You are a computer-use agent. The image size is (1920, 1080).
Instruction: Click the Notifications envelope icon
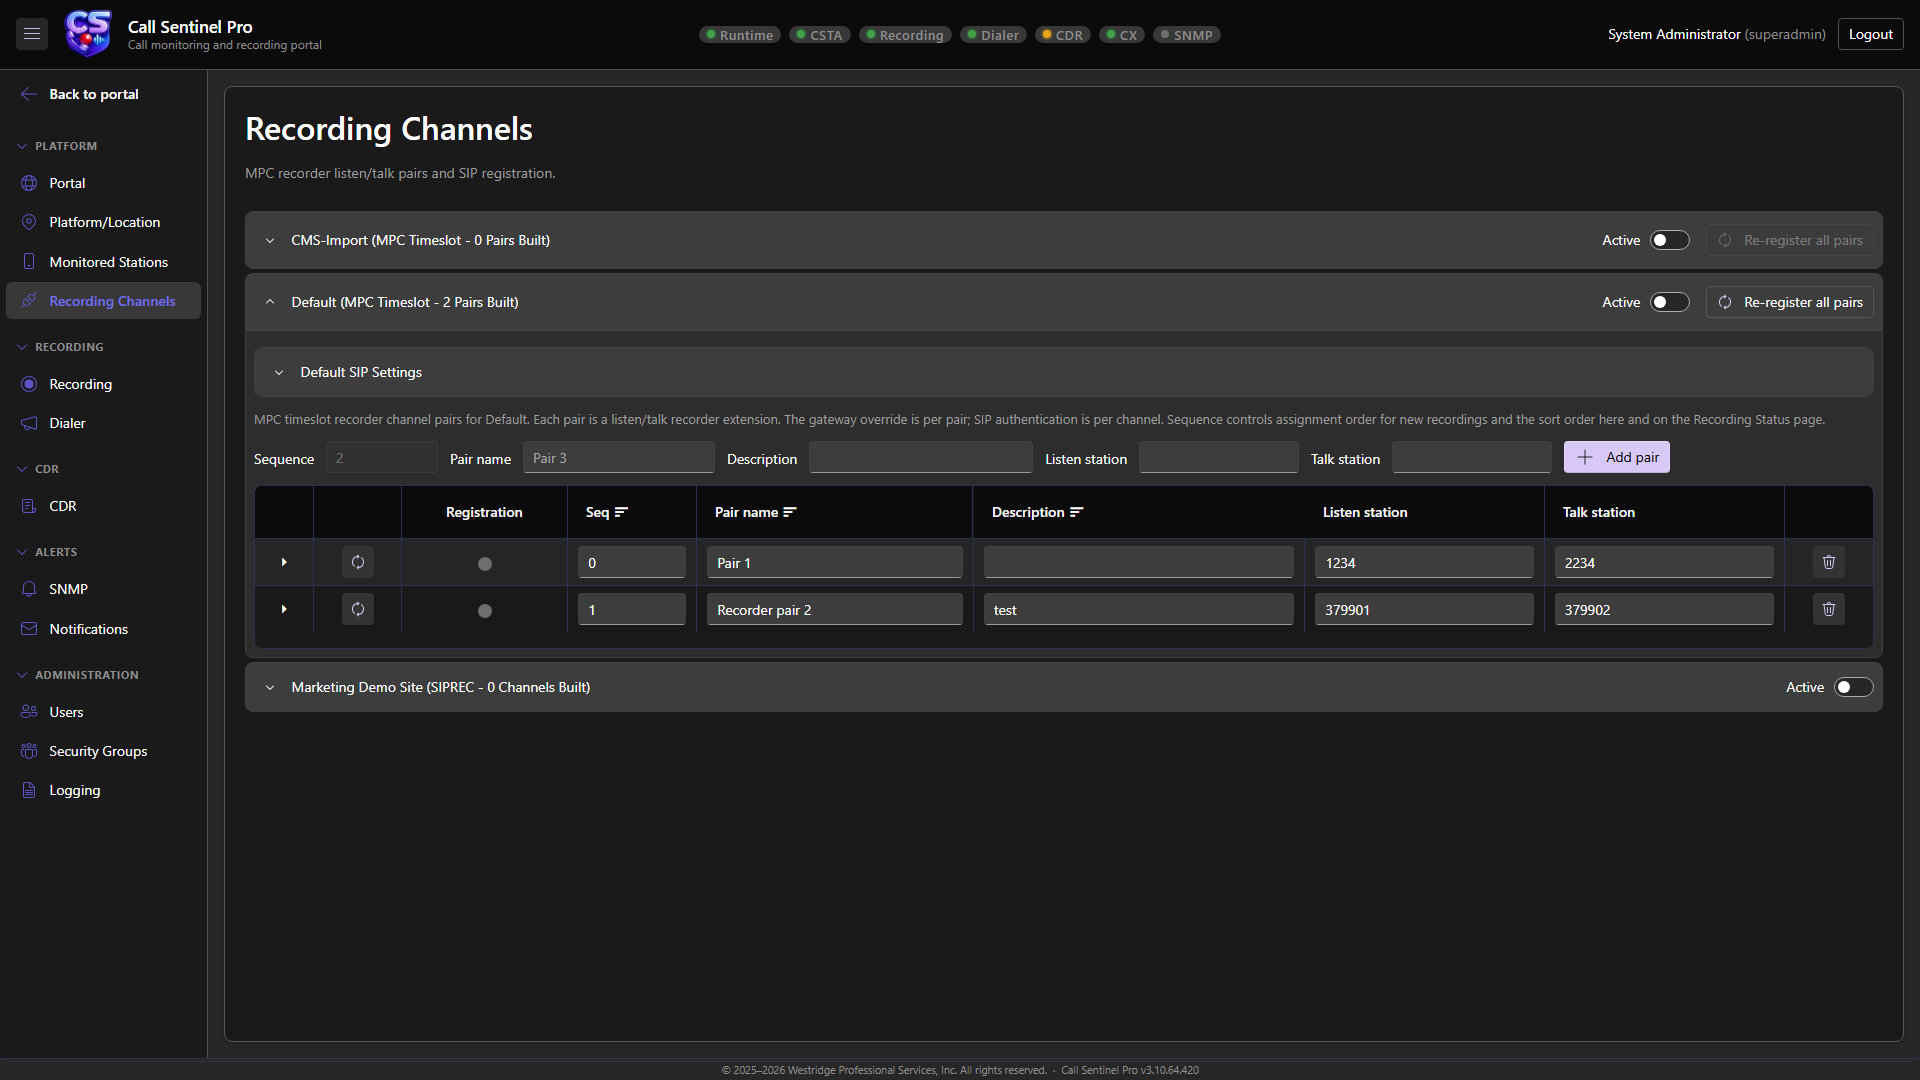pos(29,629)
